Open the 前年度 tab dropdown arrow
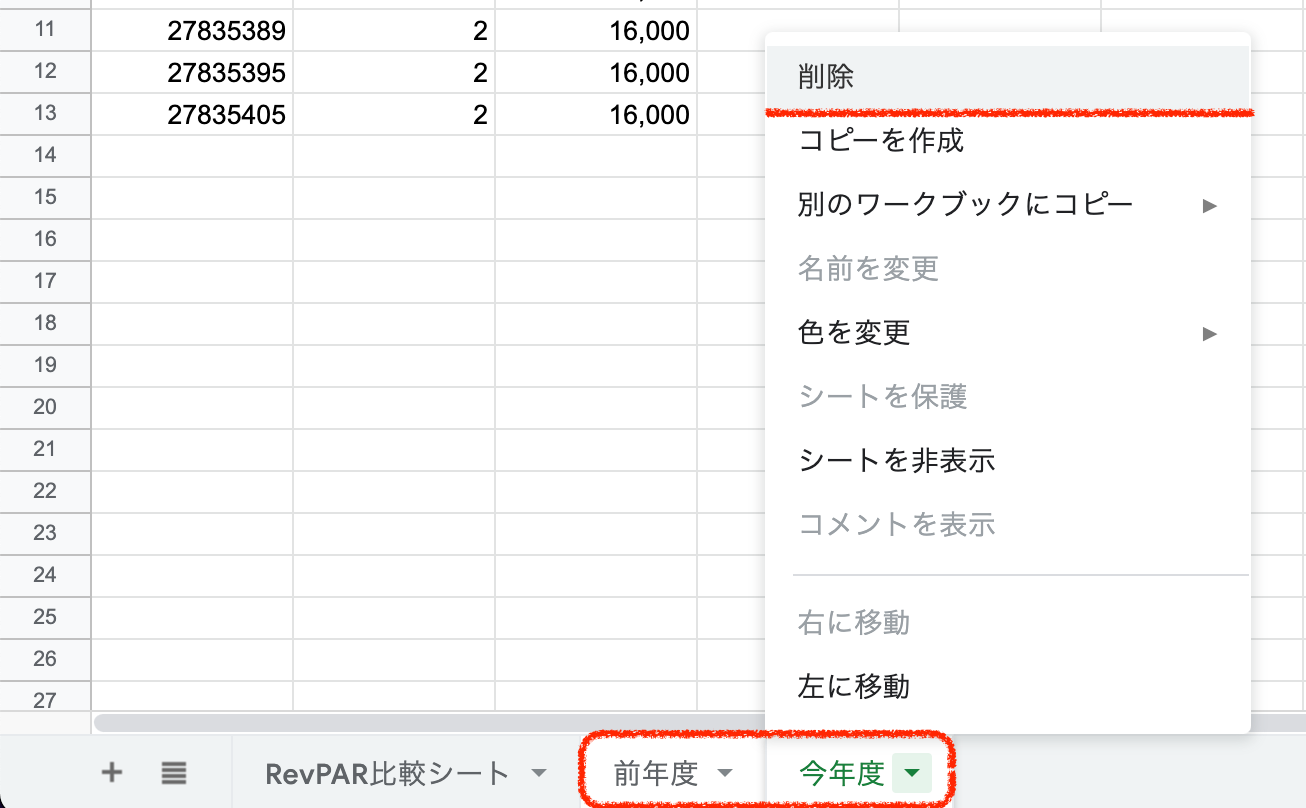This screenshot has height=808, width=1306. 725,773
